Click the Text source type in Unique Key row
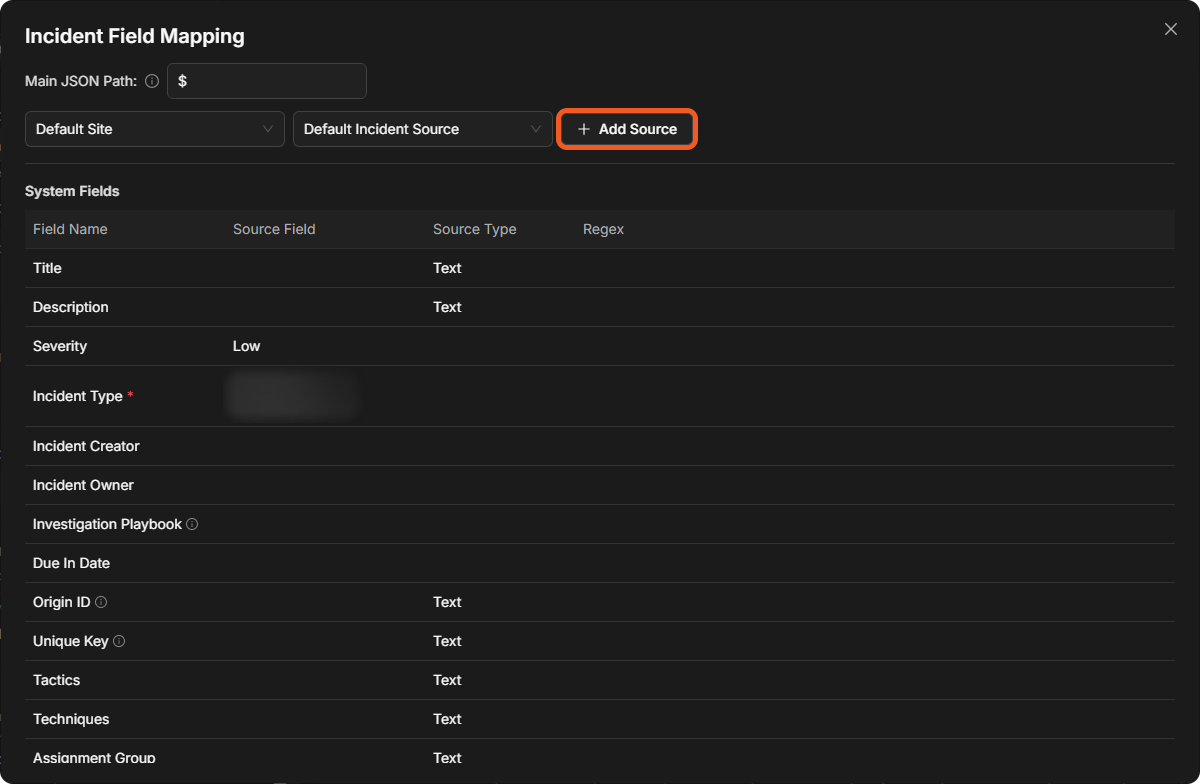This screenshot has width=1200, height=784. (447, 641)
